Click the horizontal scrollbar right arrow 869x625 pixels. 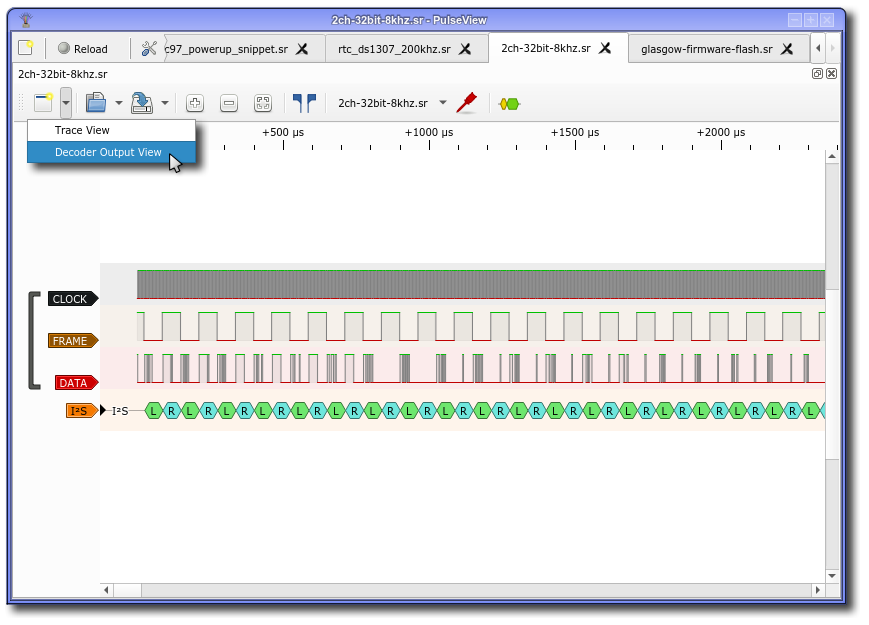(818, 590)
